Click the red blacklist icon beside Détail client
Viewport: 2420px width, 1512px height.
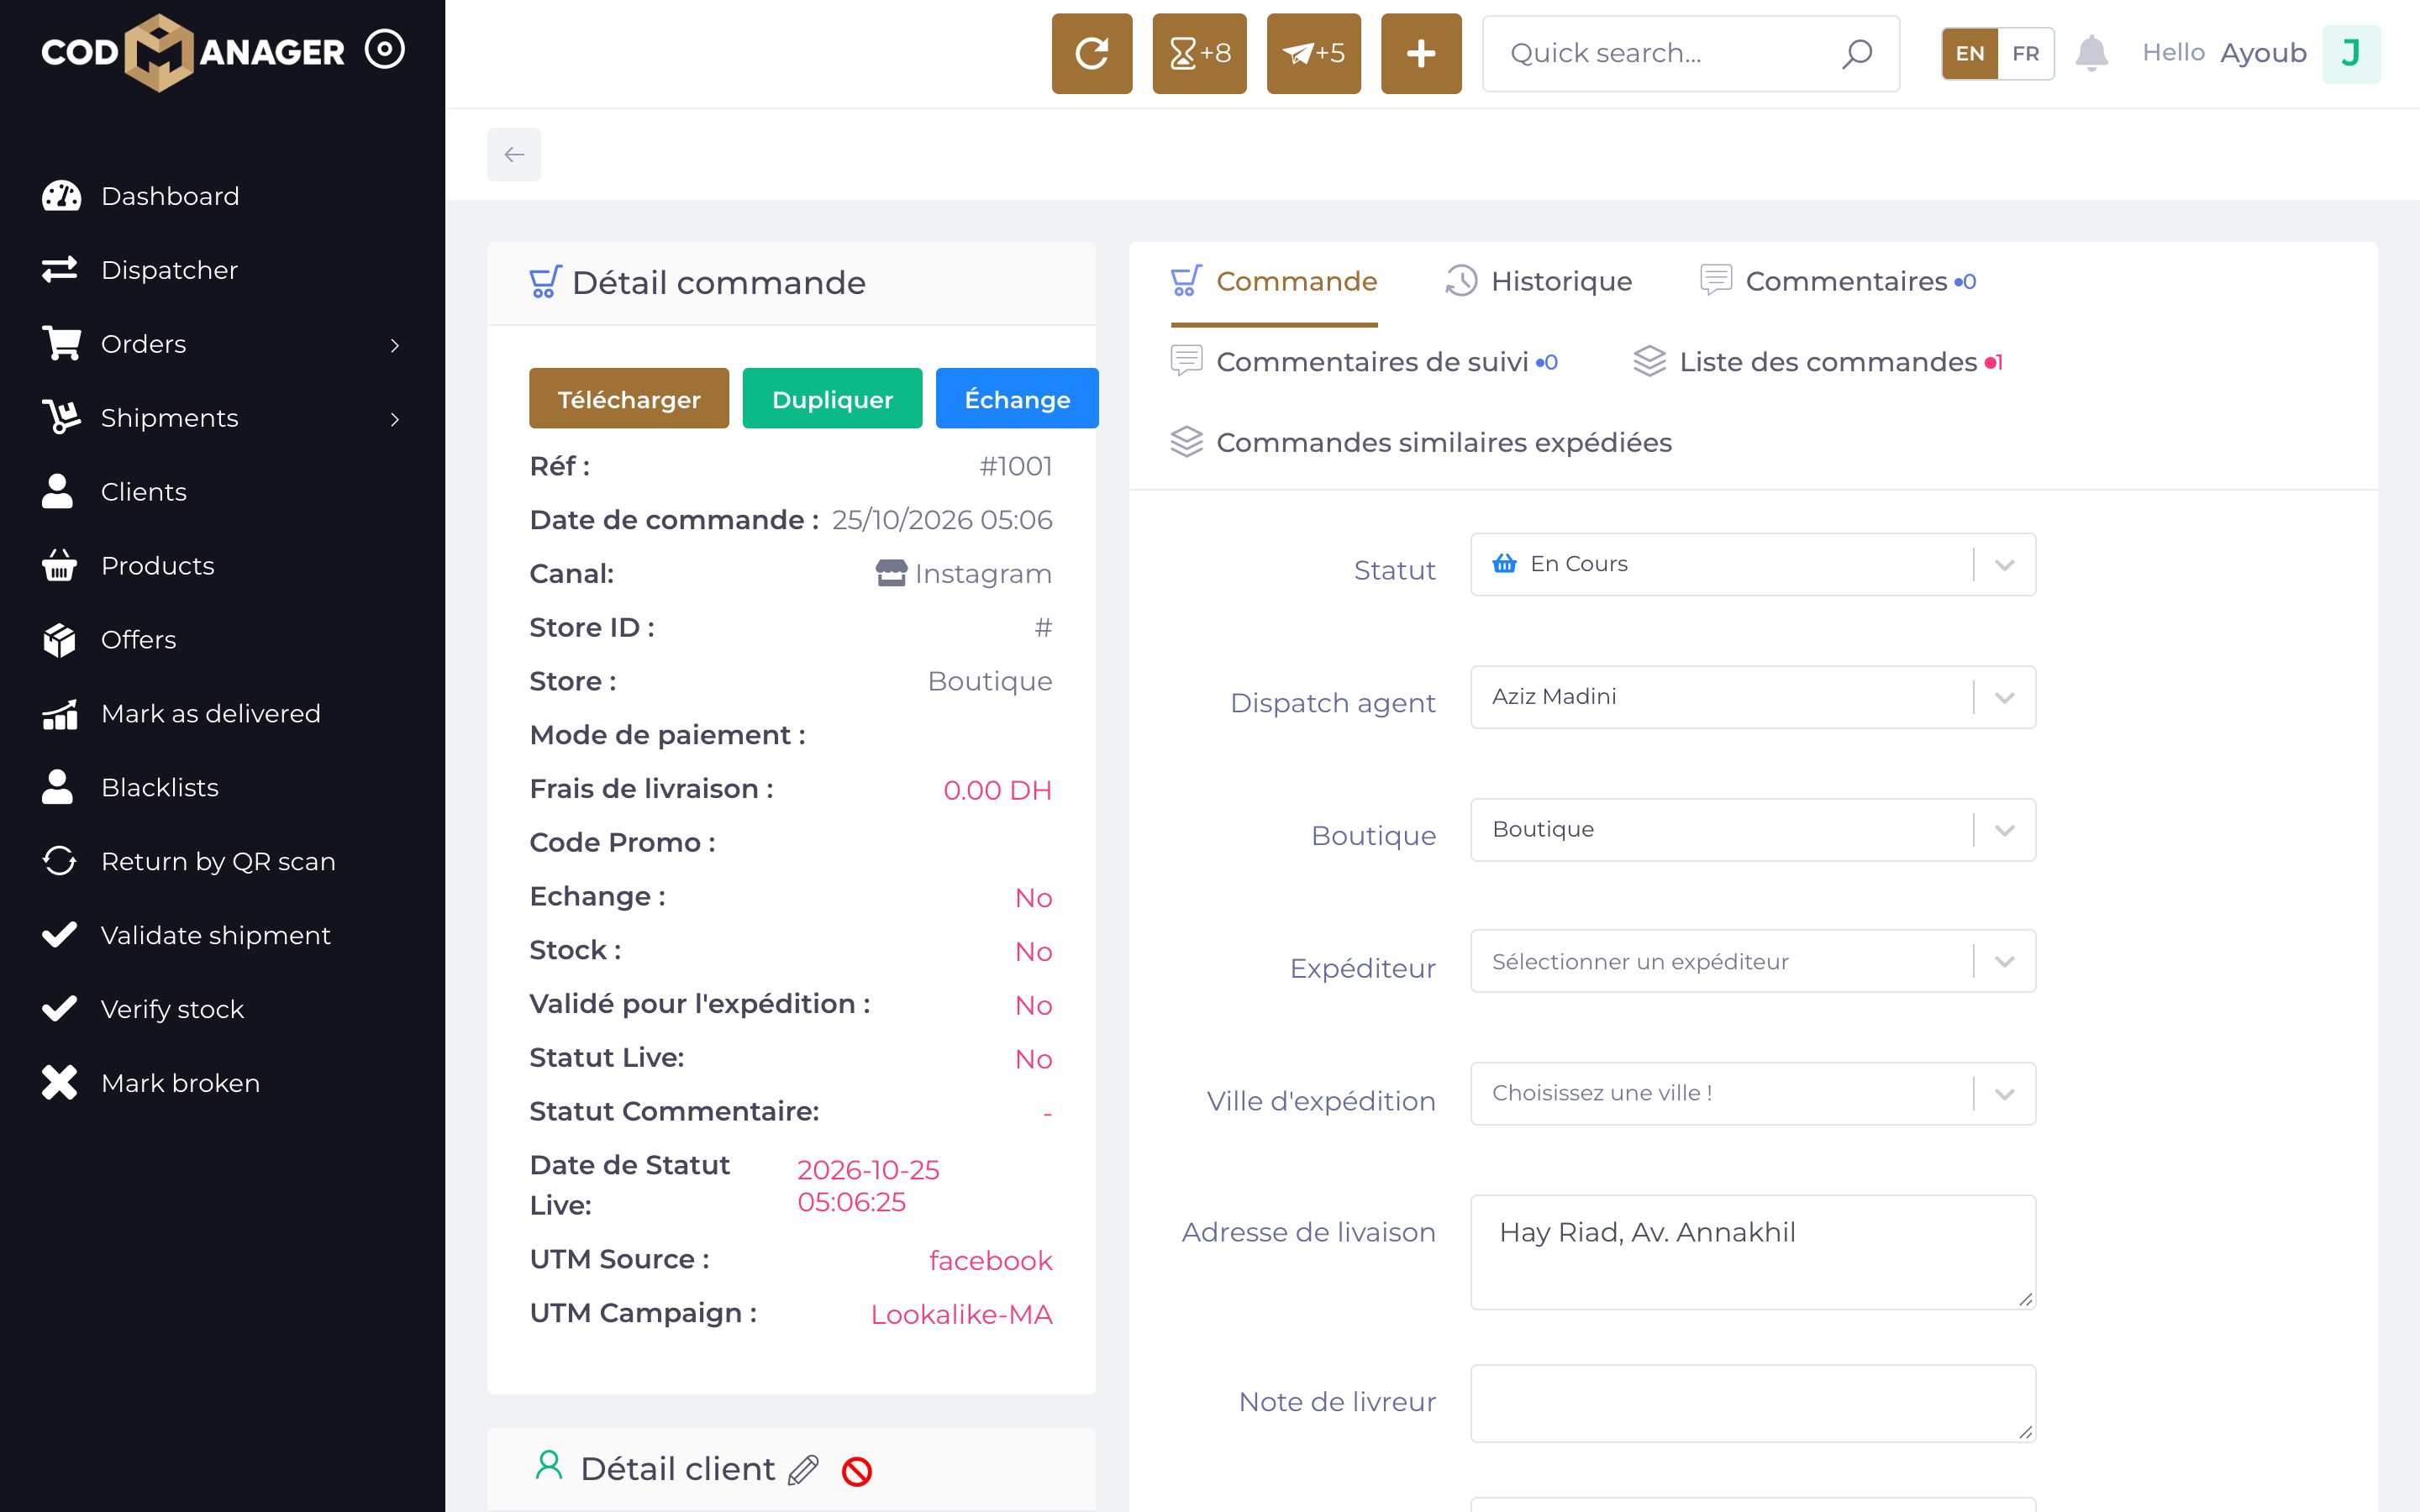click(857, 1471)
